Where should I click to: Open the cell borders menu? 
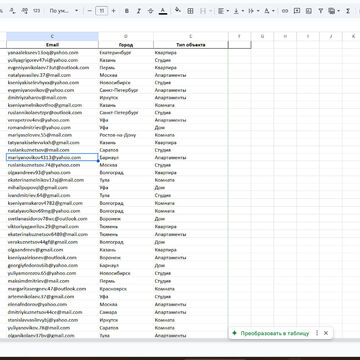point(190,11)
